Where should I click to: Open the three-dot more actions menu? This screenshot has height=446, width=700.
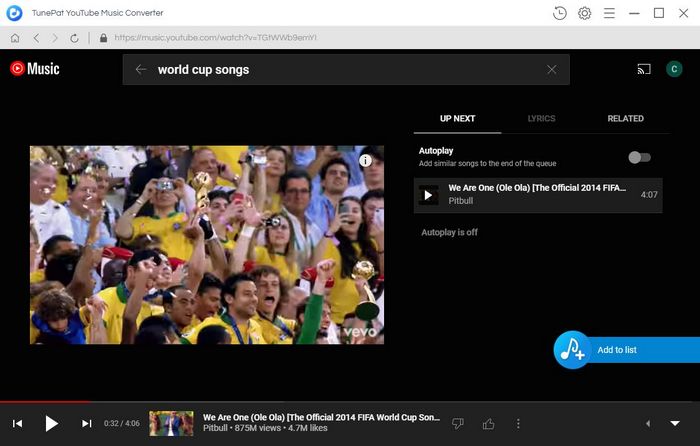(518, 423)
